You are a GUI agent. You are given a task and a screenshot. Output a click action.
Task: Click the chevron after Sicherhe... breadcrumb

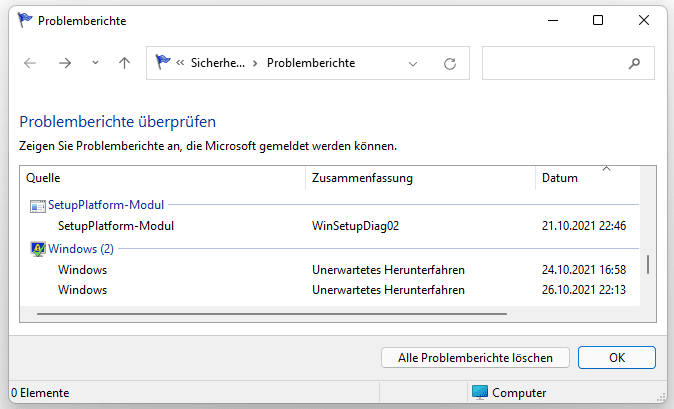(255, 64)
